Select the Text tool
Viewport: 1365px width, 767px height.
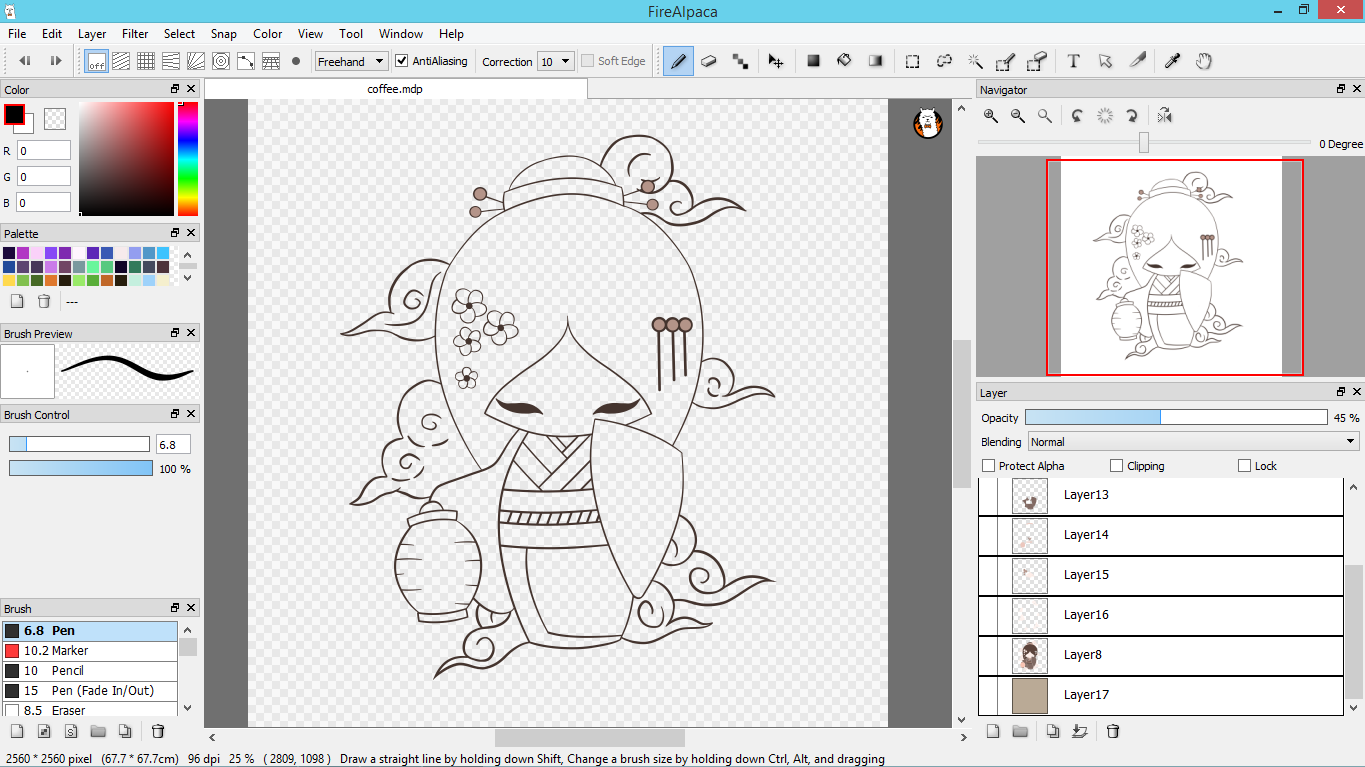point(1073,61)
